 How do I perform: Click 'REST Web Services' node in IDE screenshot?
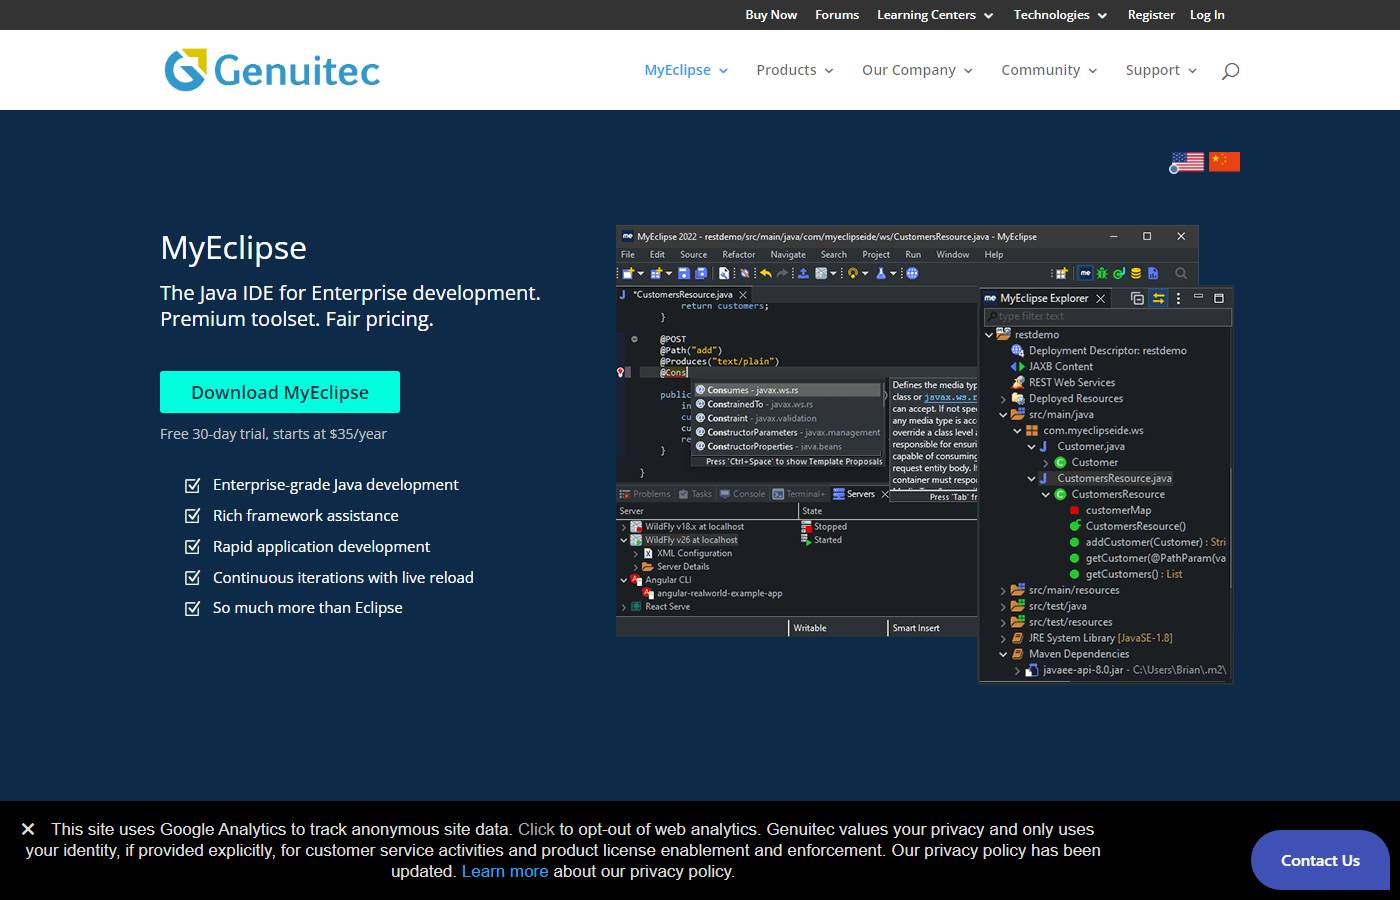tap(1072, 382)
